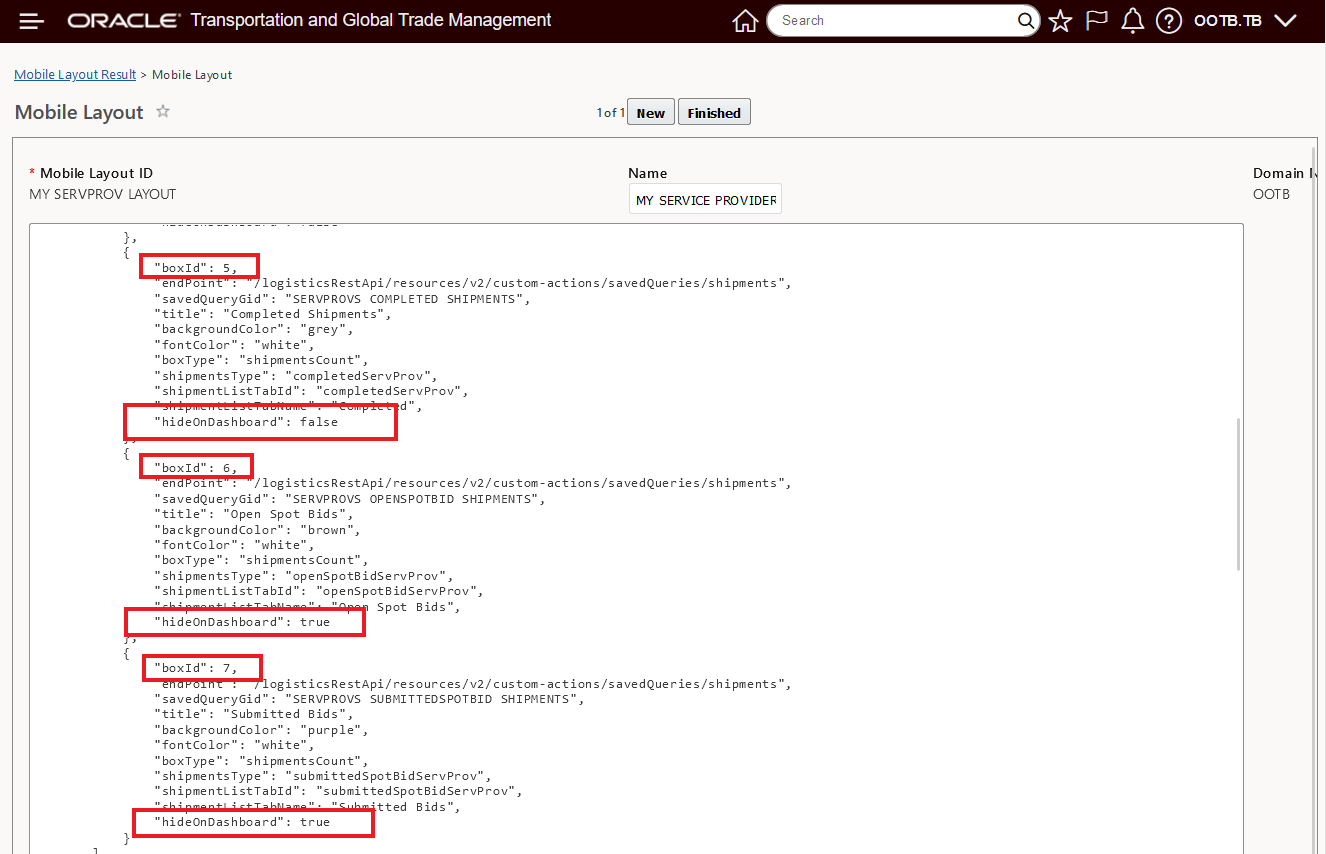Click the "backgroundColor": "brown" line

click(257, 530)
